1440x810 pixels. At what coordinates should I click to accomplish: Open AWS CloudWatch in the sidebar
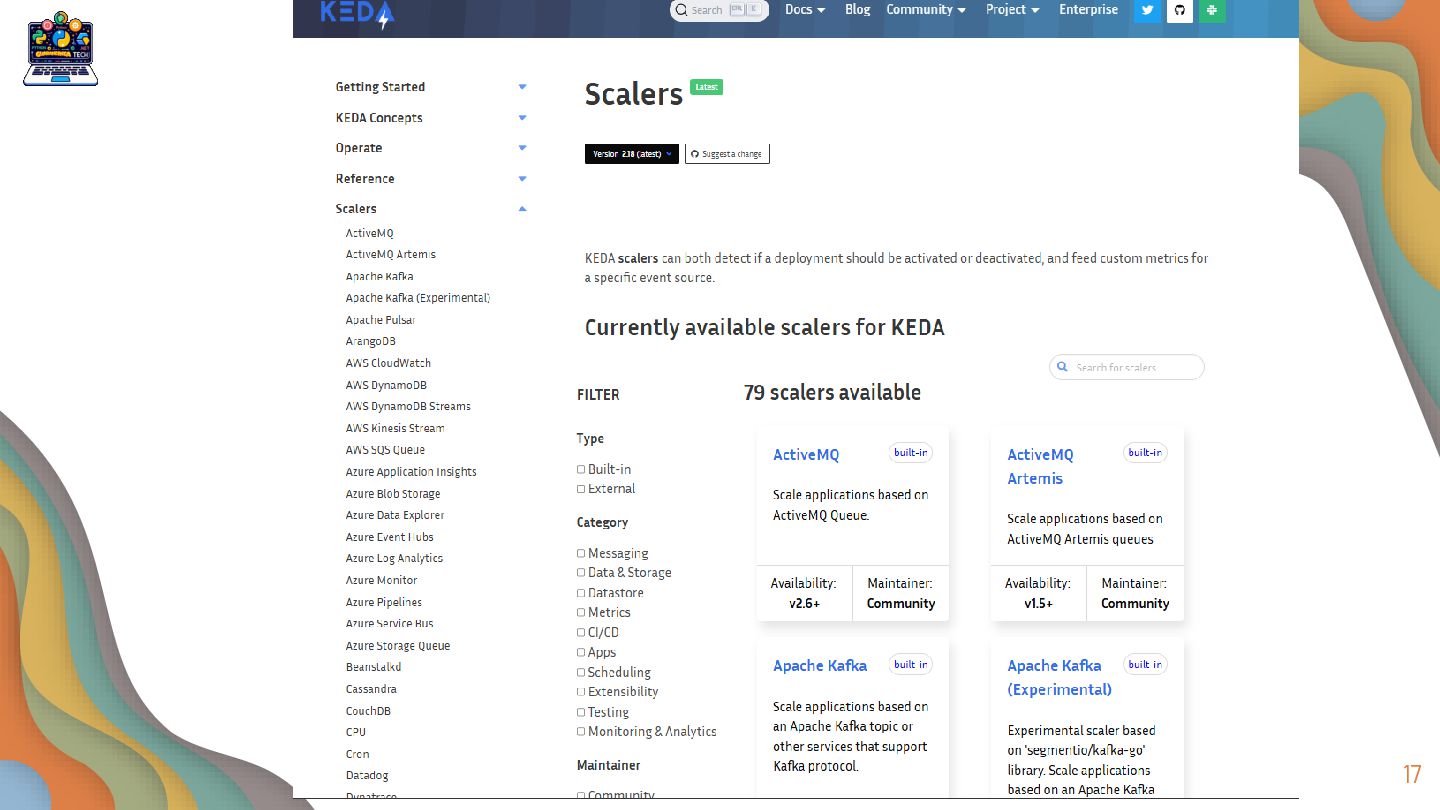pyautogui.click(x=388, y=363)
